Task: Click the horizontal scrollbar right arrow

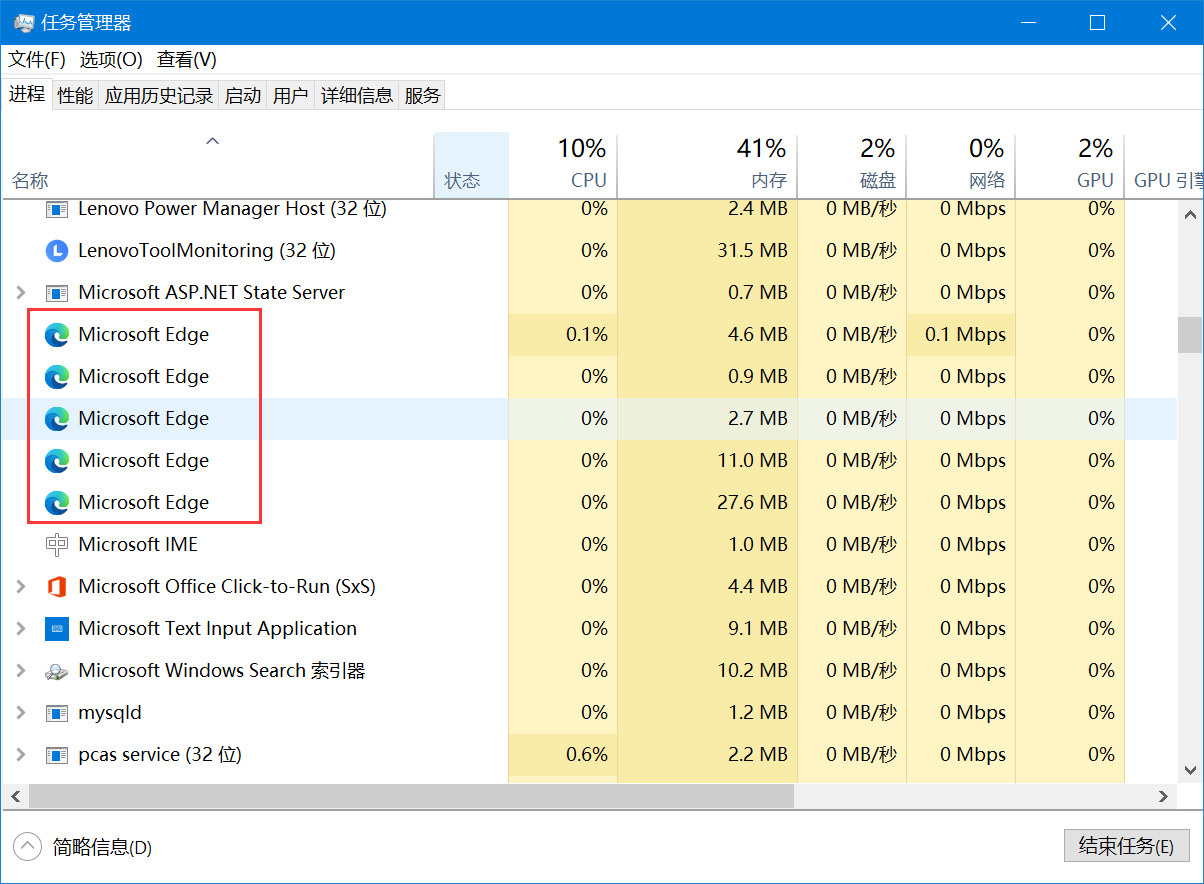Action: point(1164,796)
